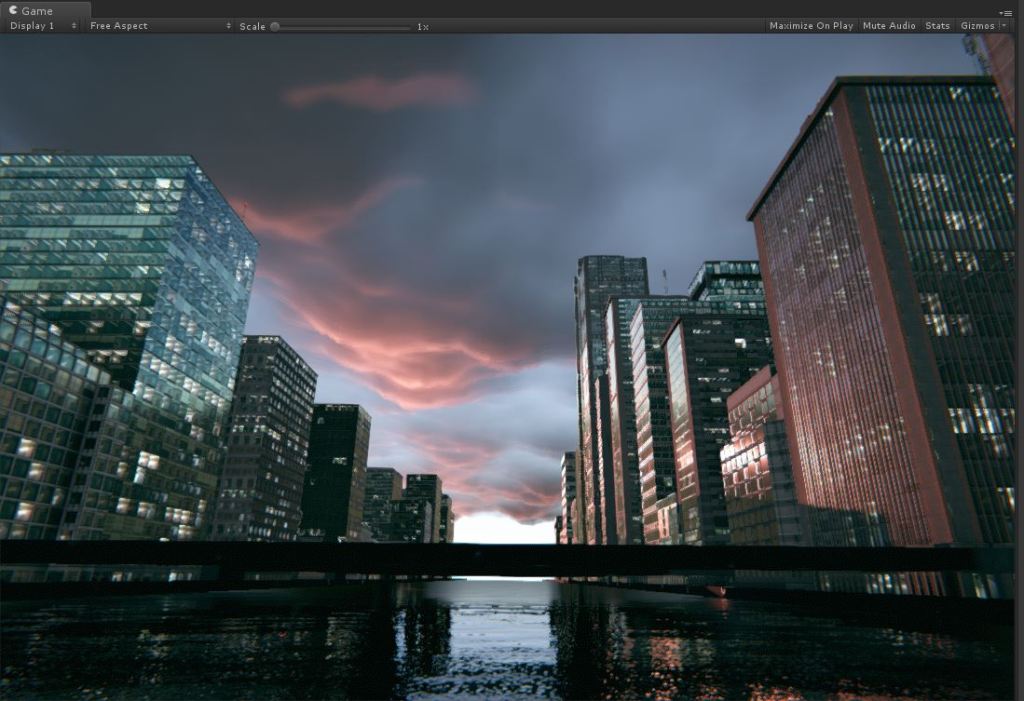Click the bright horizon between the buildings
Image resolution: width=1024 pixels, height=701 pixels.
point(503,528)
